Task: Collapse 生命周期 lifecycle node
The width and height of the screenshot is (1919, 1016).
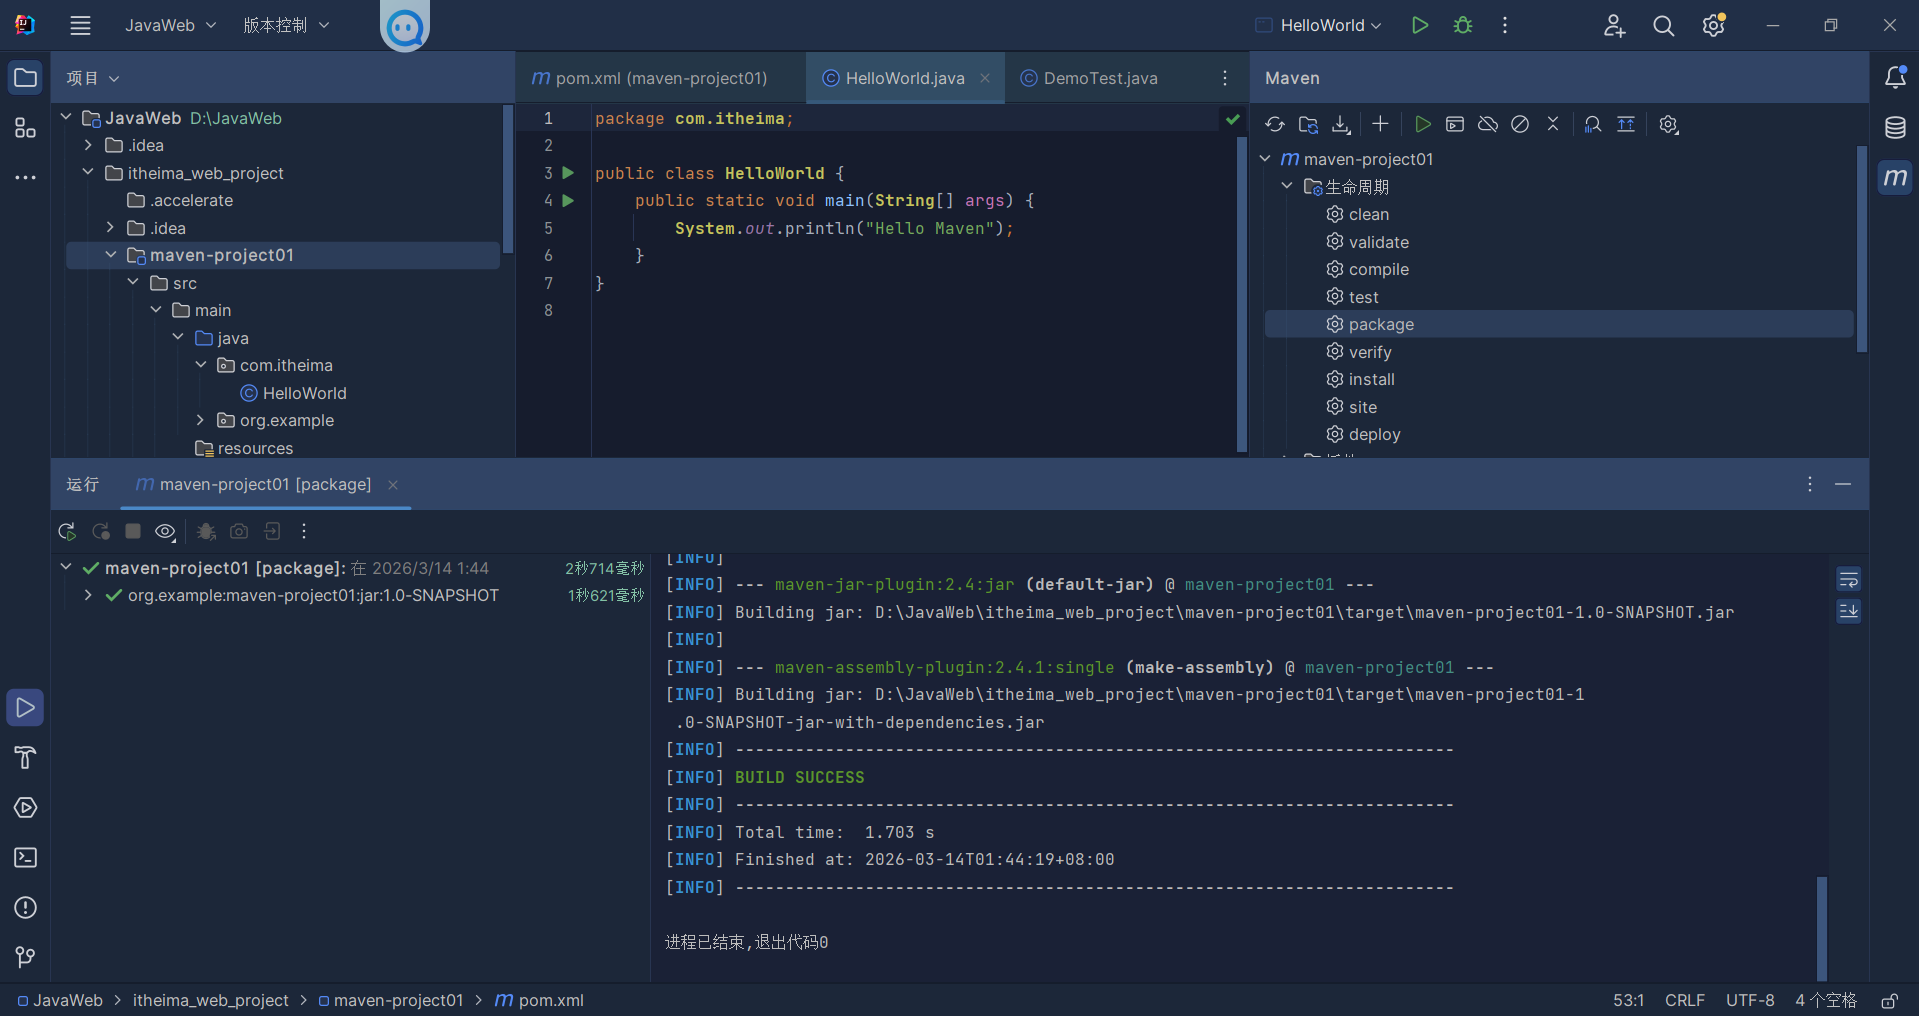Action: point(1287,186)
